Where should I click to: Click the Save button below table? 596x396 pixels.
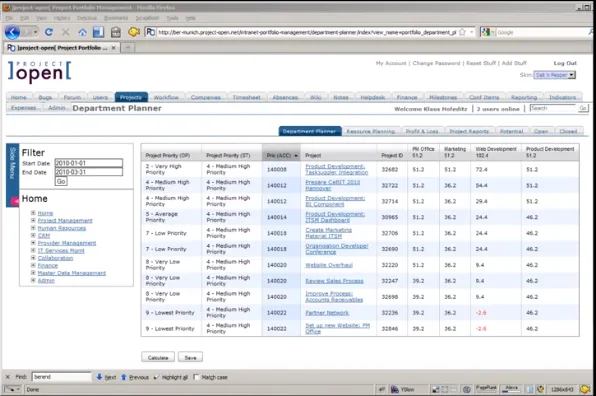point(190,358)
